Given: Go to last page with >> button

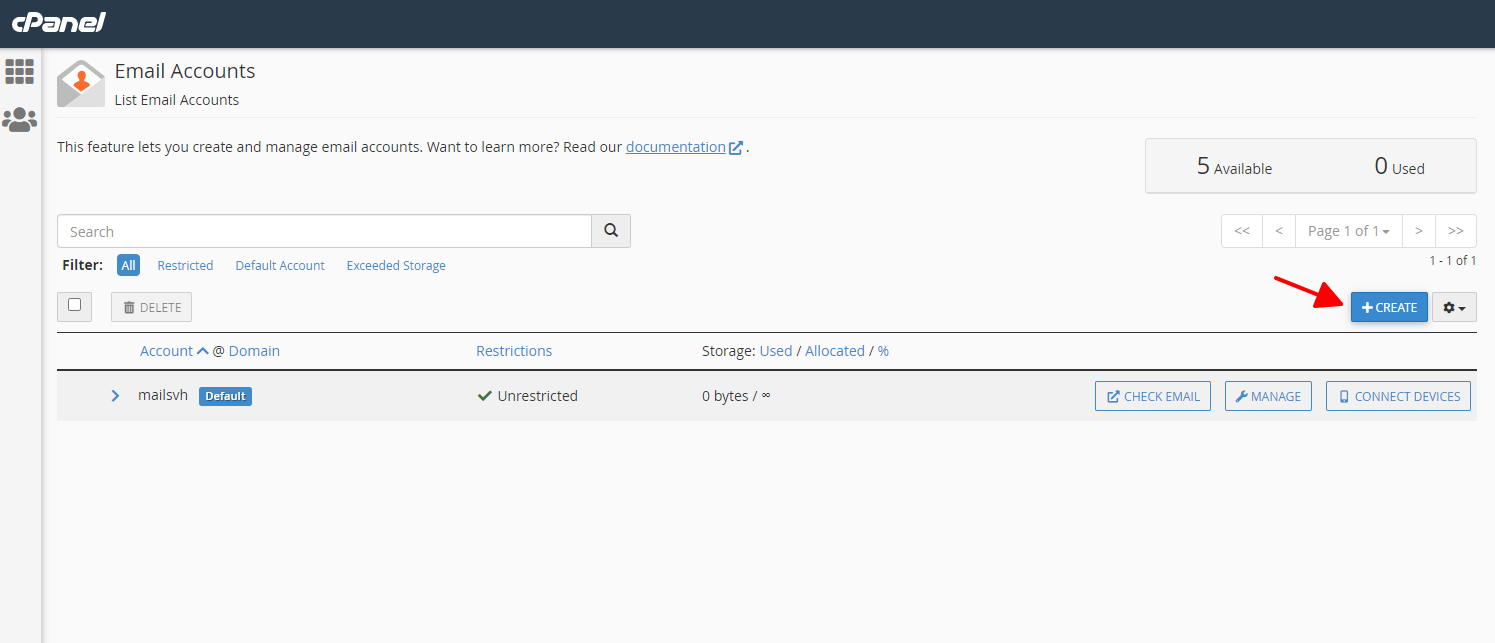Looking at the screenshot, I should point(1456,231).
